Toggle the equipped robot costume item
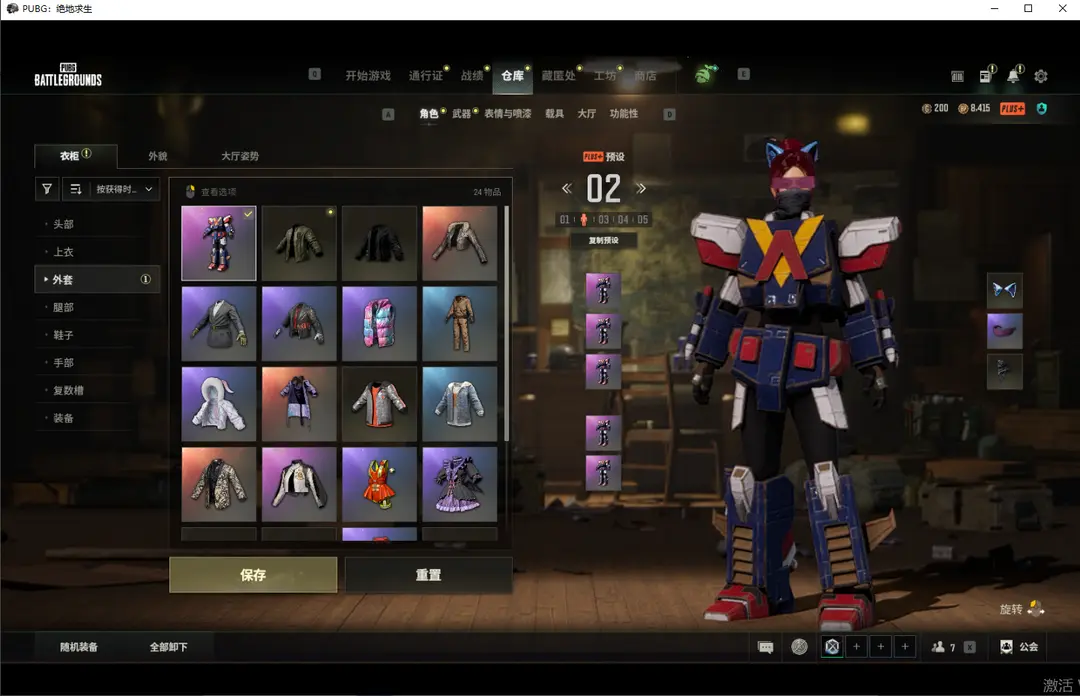 pyautogui.click(x=219, y=243)
